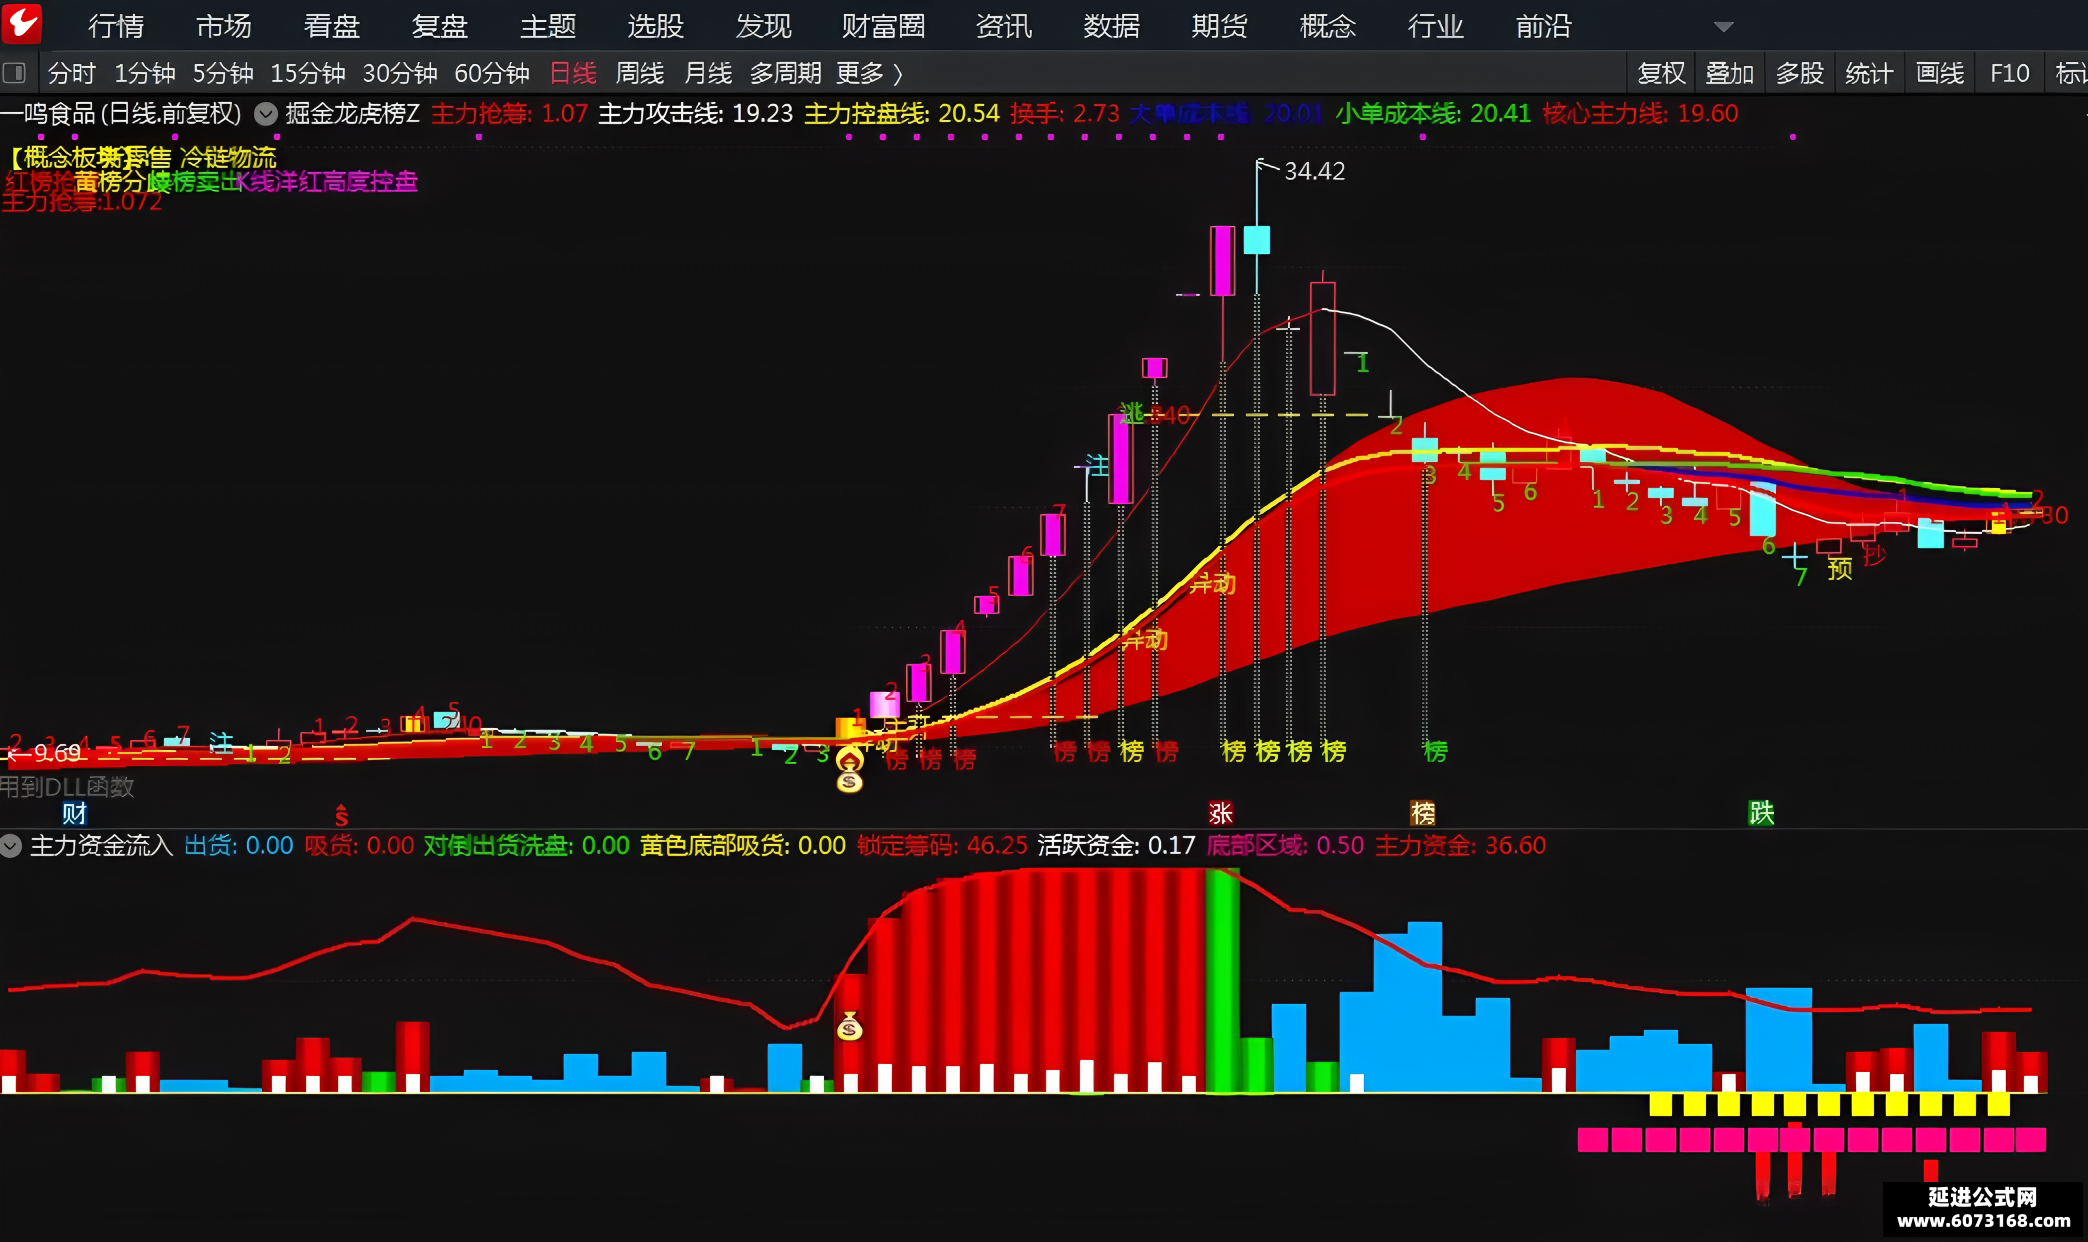Click the 画线 drawing tool button
Screen dimensions: 2088x1242
1939,73
